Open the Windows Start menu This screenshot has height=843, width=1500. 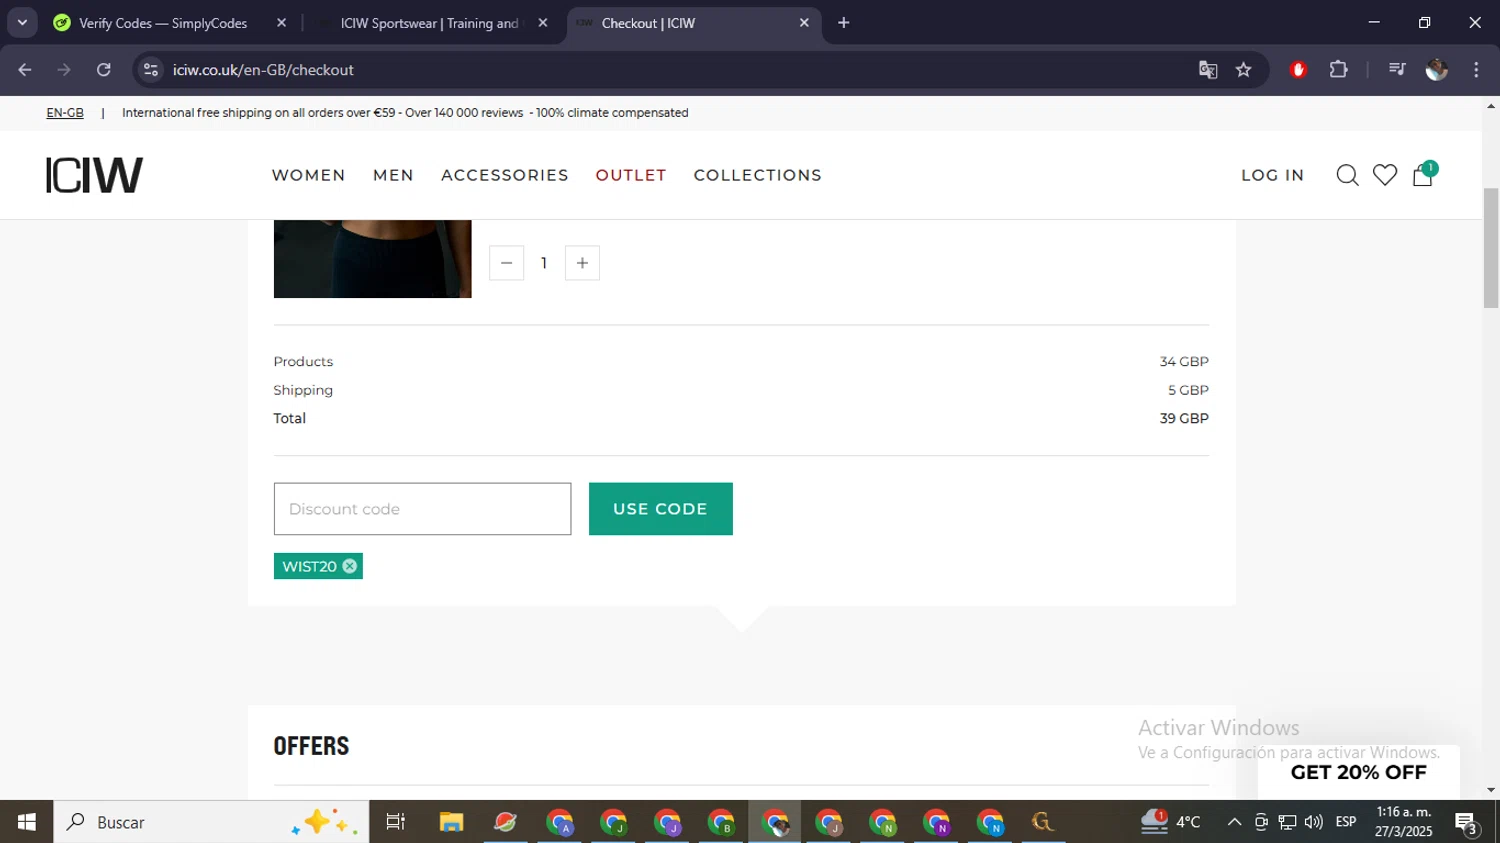point(26,822)
